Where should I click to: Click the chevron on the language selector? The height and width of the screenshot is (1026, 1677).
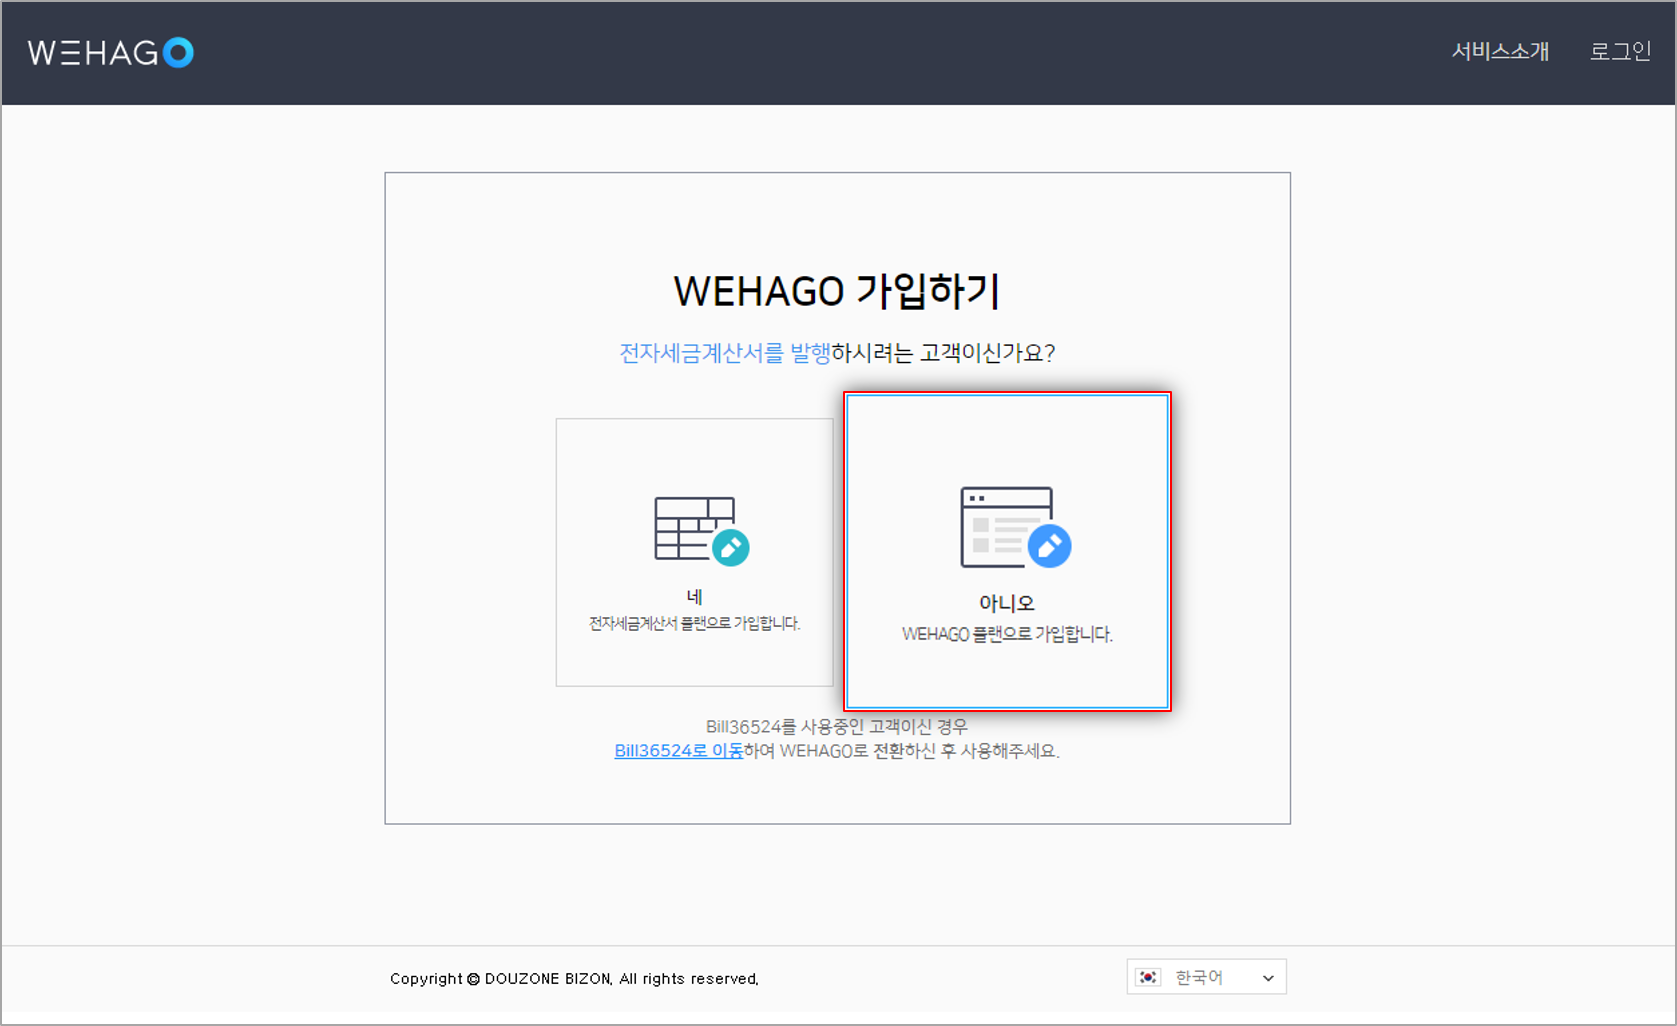[x=1268, y=977]
